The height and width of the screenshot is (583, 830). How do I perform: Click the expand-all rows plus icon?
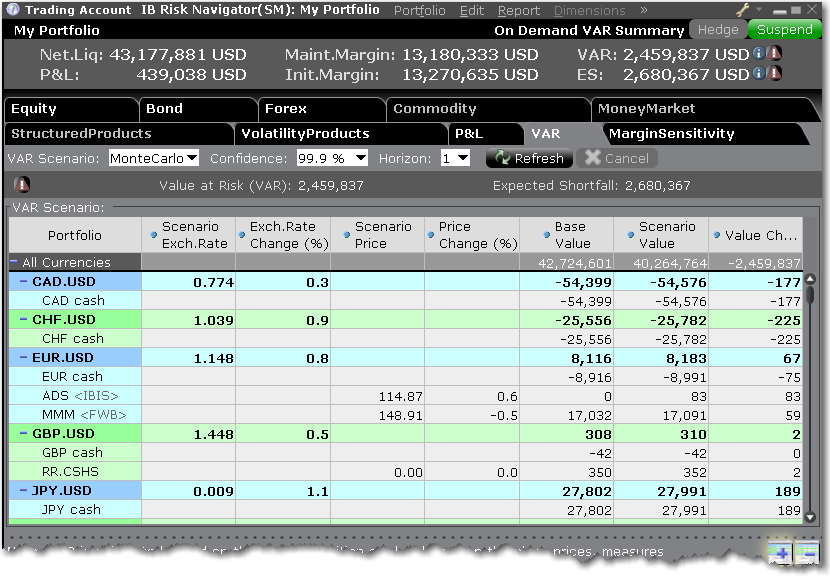pyautogui.click(x=780, y=553)
